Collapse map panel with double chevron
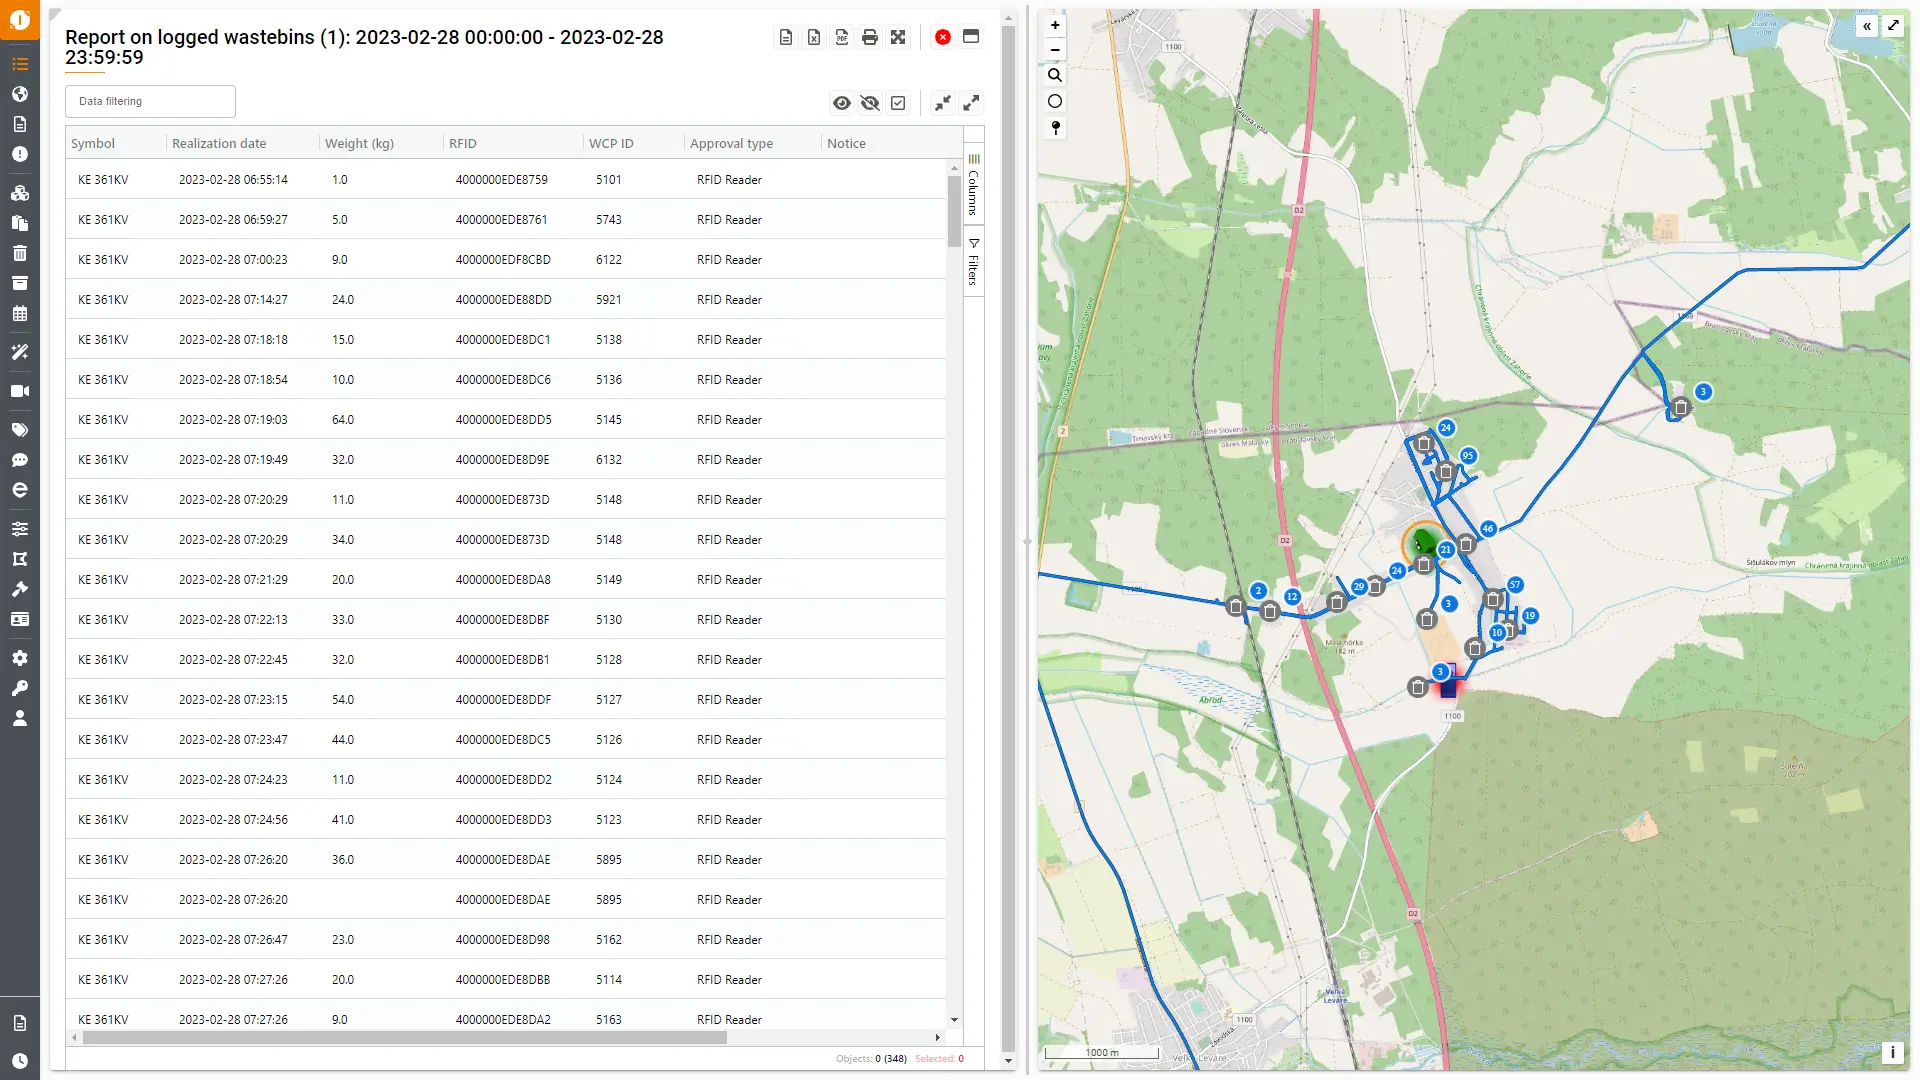 click(x=1867, y=26)
